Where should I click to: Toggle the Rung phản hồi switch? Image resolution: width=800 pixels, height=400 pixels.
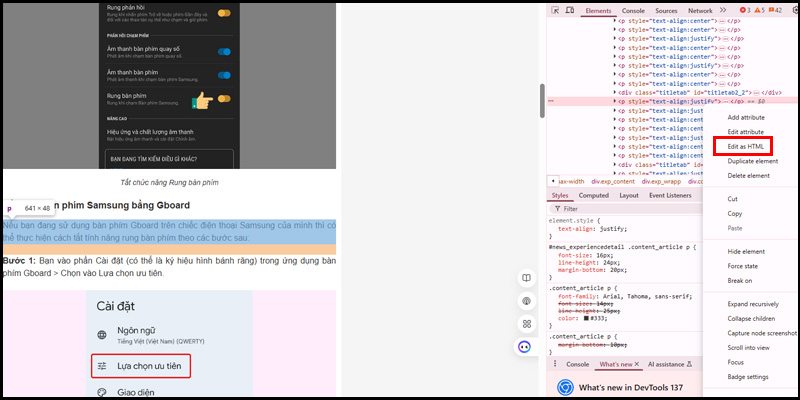point(224,13)
